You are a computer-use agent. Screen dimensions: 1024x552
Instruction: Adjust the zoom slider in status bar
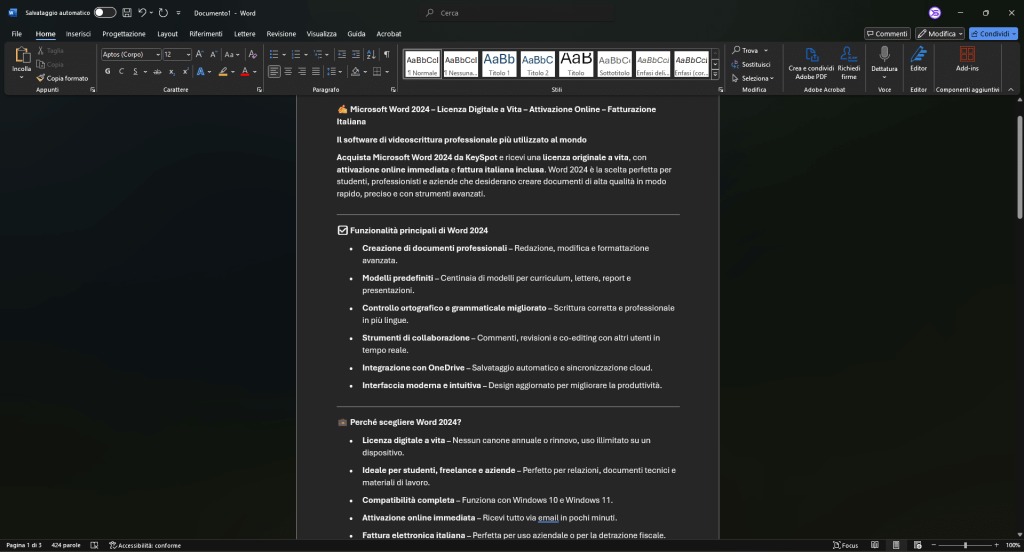[965, 545]
